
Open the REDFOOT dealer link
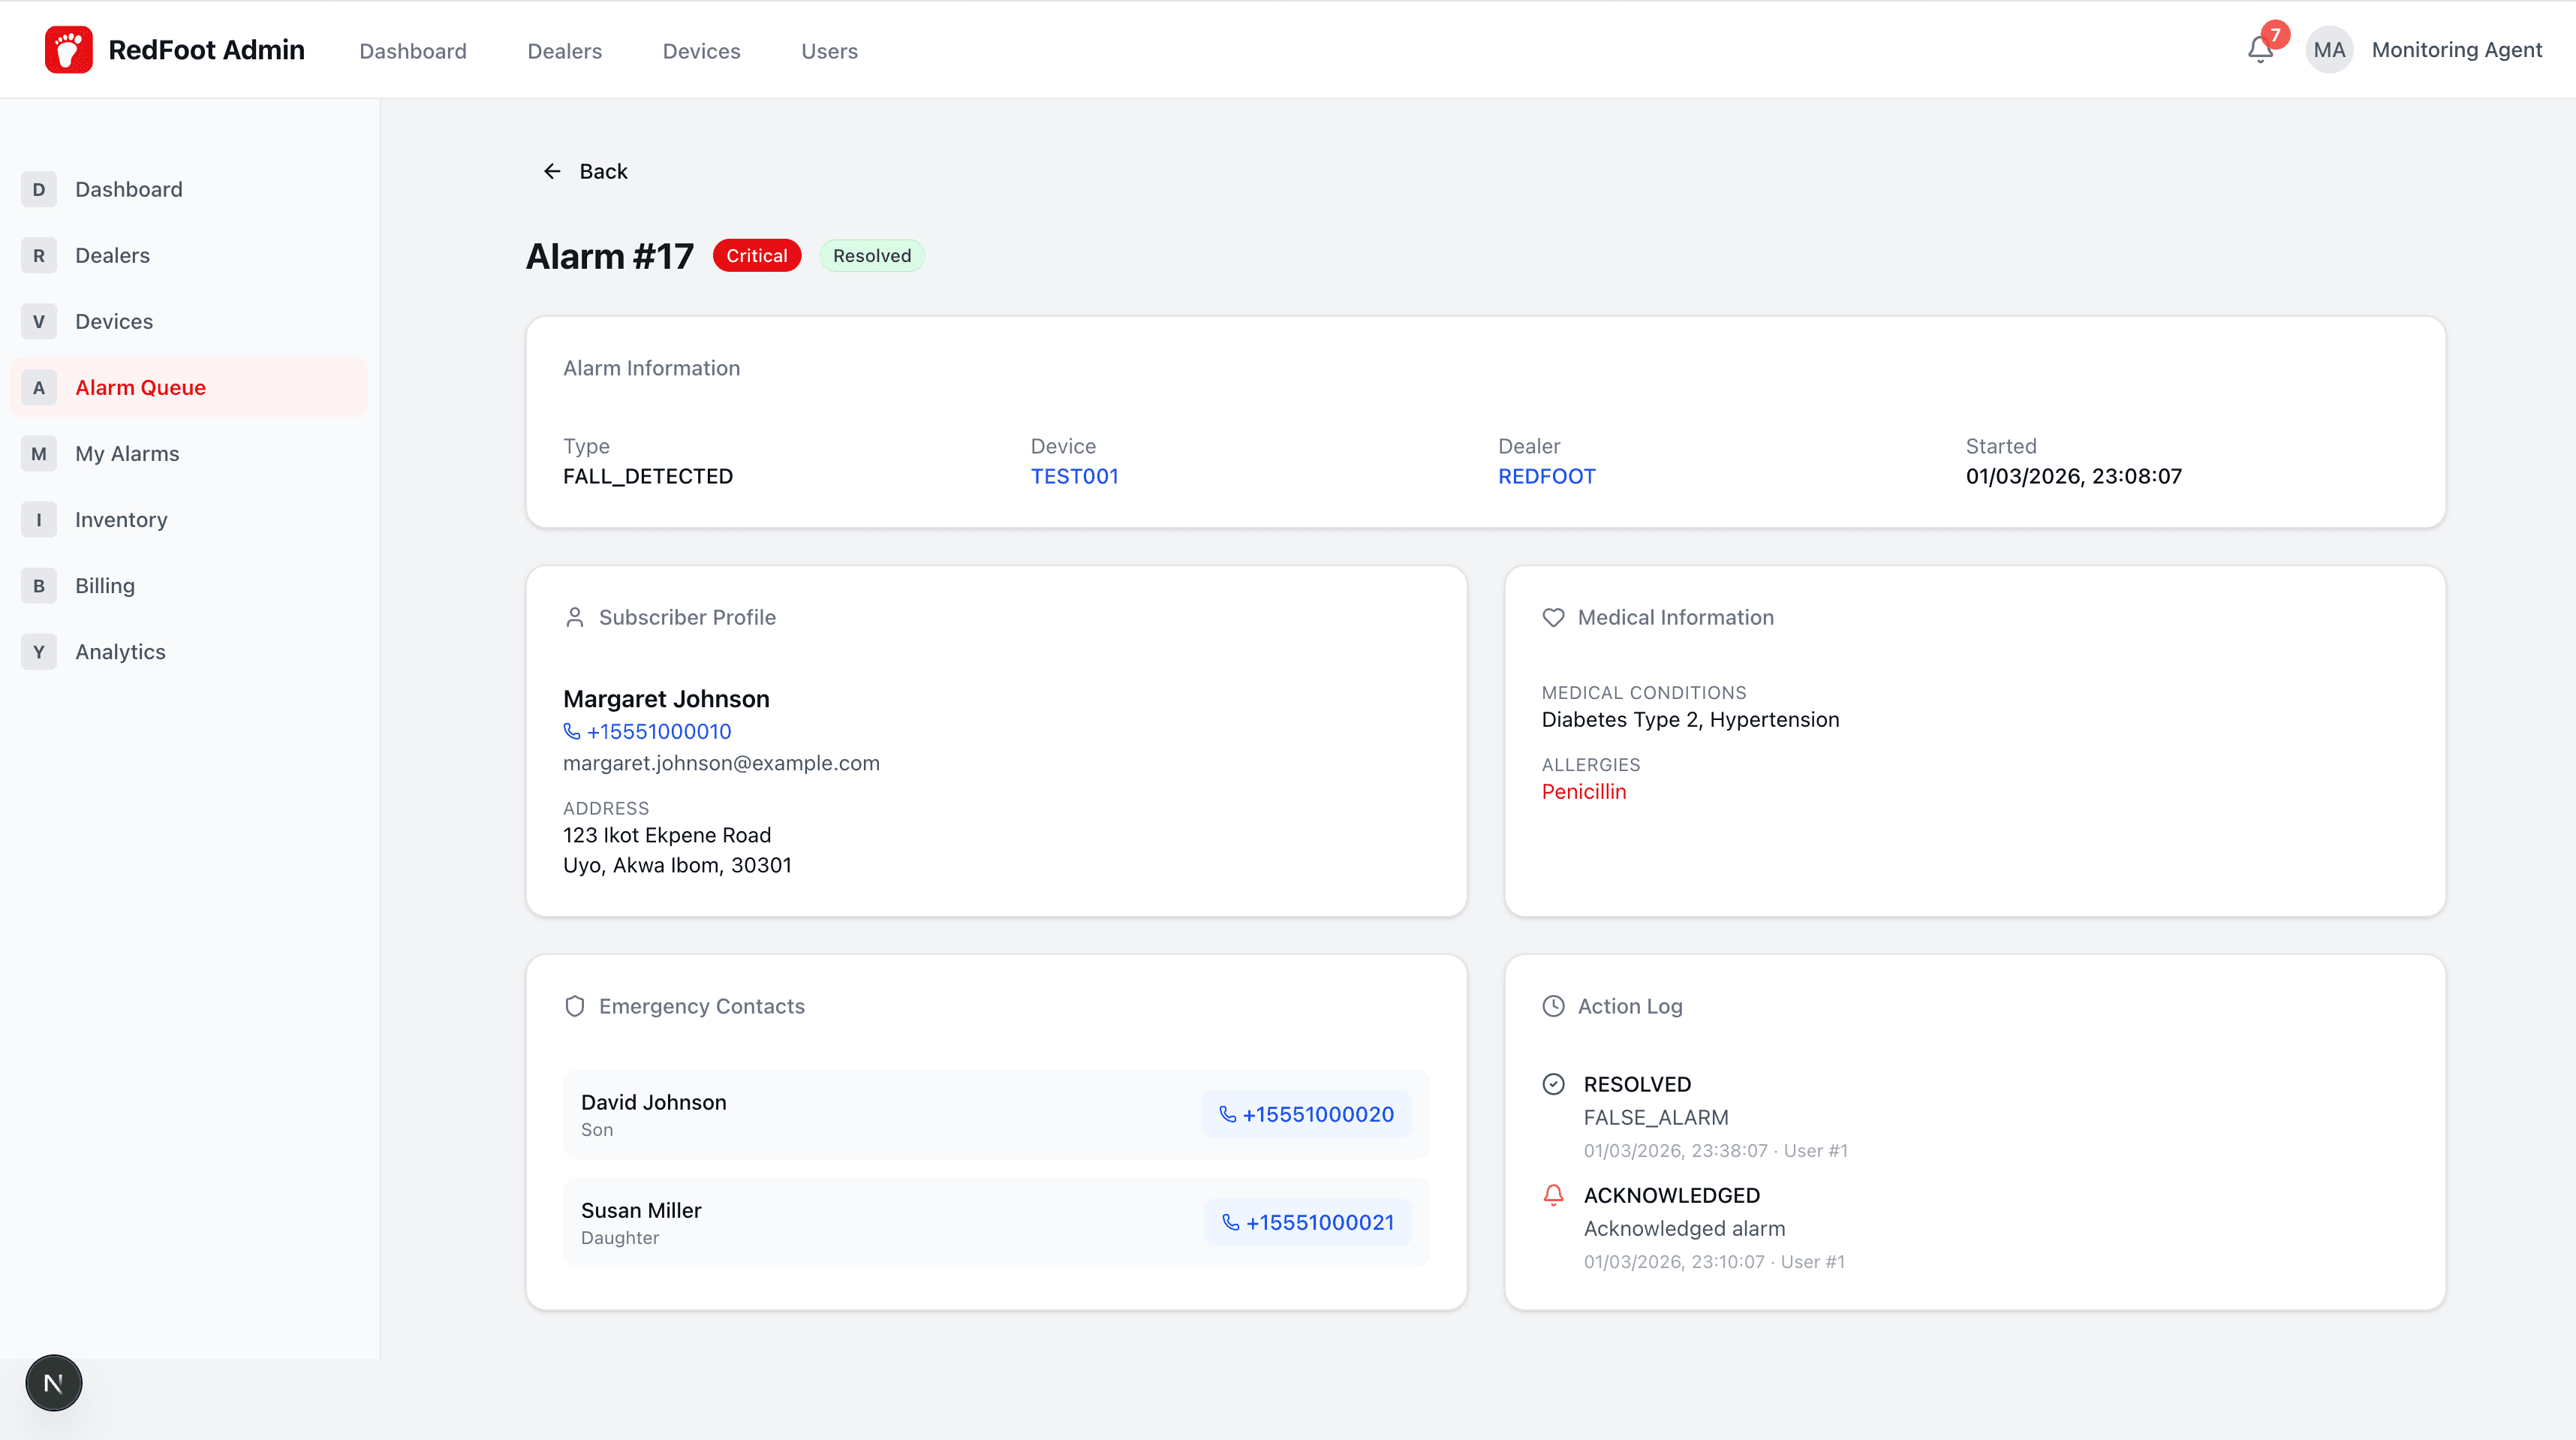[x=1546, y=476]
